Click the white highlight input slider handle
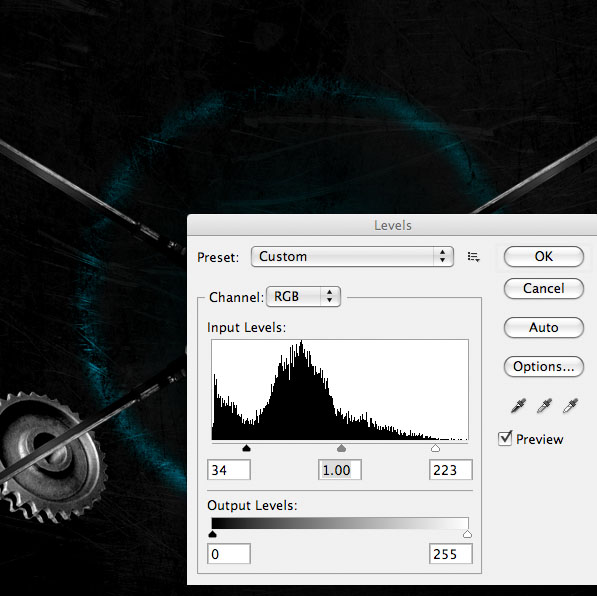 tap(435, 448)
